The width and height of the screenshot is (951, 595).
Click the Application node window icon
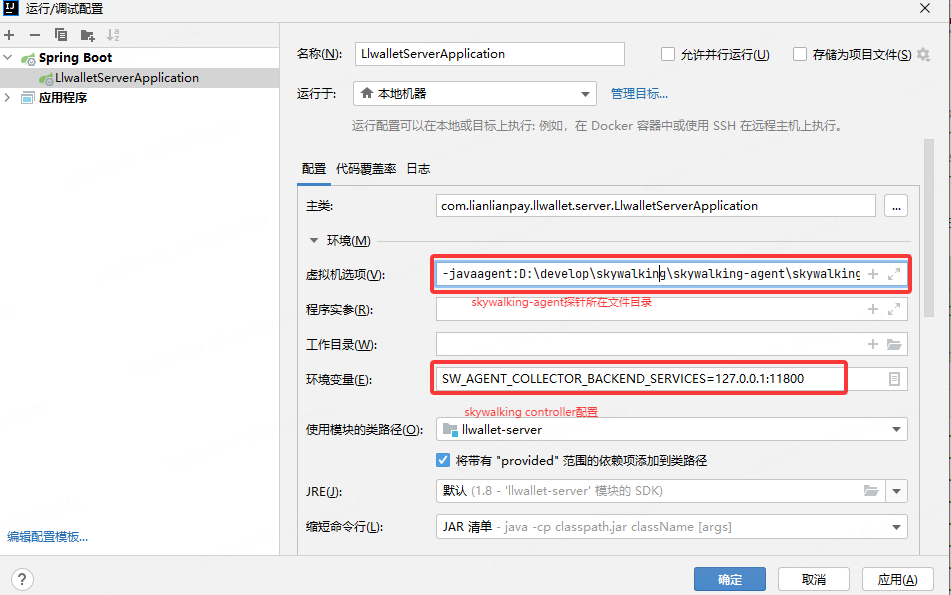[x=27, y=98]
